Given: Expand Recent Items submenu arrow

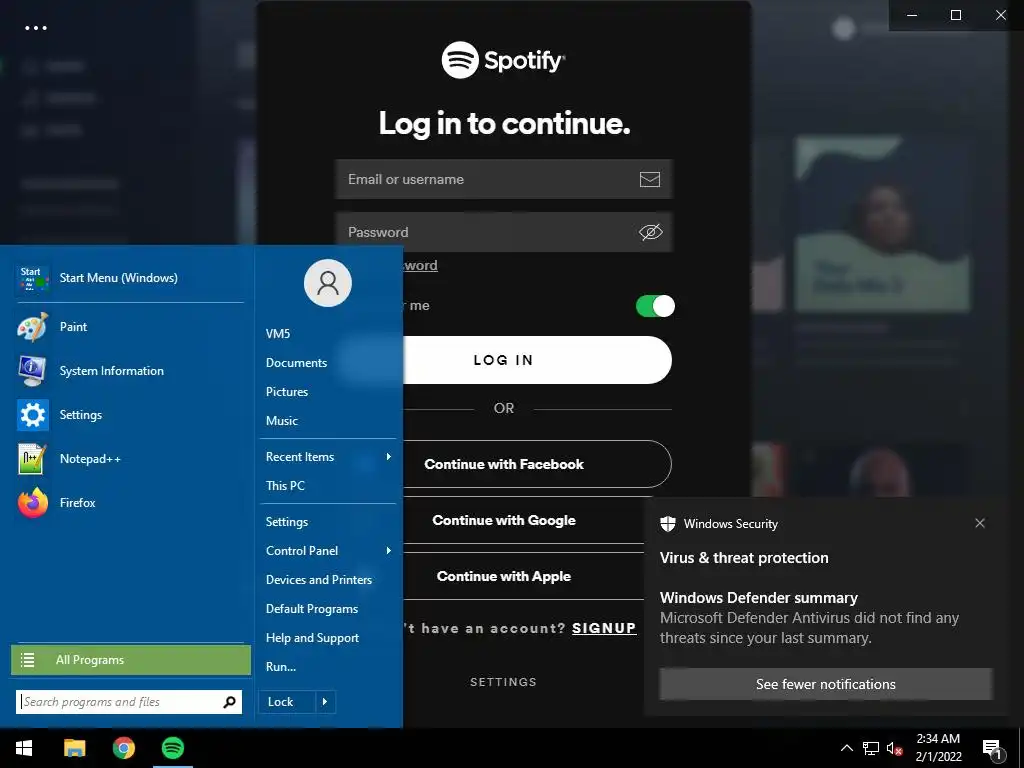Looking at the screenshot, I should (389, 456).
